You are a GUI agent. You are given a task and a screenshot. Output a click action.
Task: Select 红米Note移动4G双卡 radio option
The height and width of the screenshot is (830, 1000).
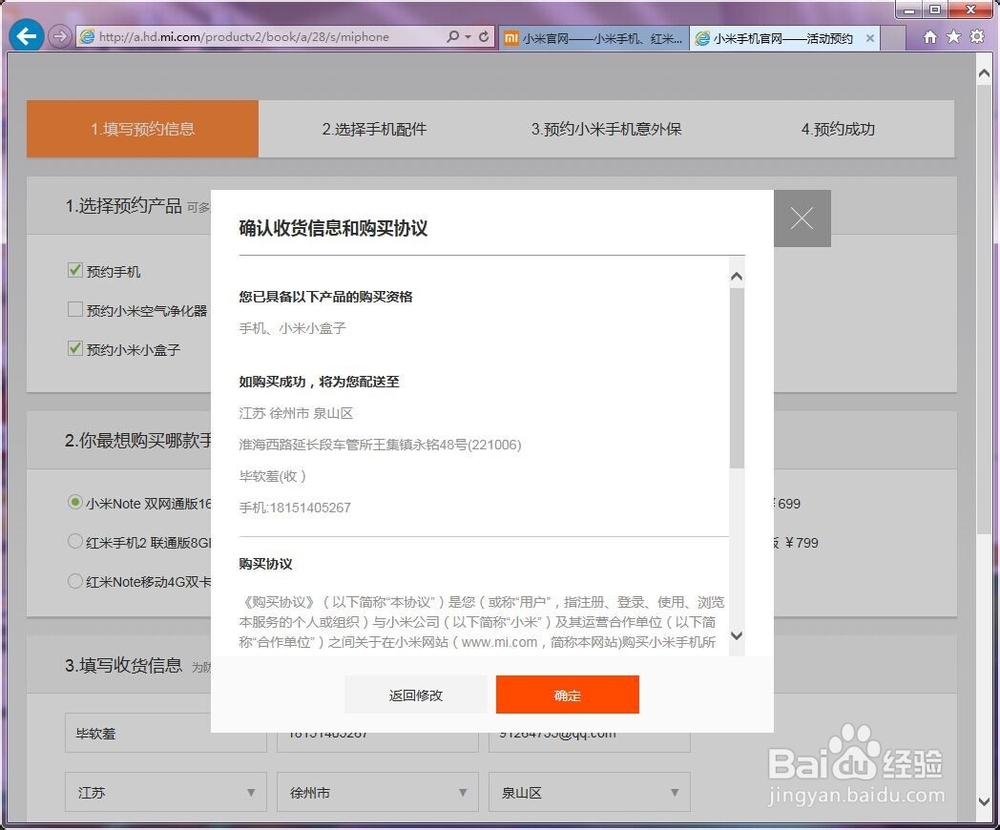75,581
